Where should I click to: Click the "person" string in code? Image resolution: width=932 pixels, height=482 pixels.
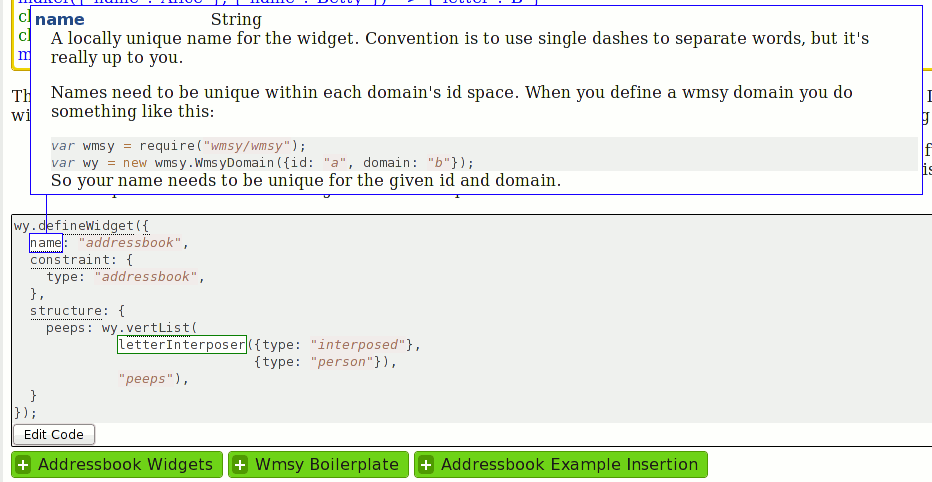[x=341, y=362]
